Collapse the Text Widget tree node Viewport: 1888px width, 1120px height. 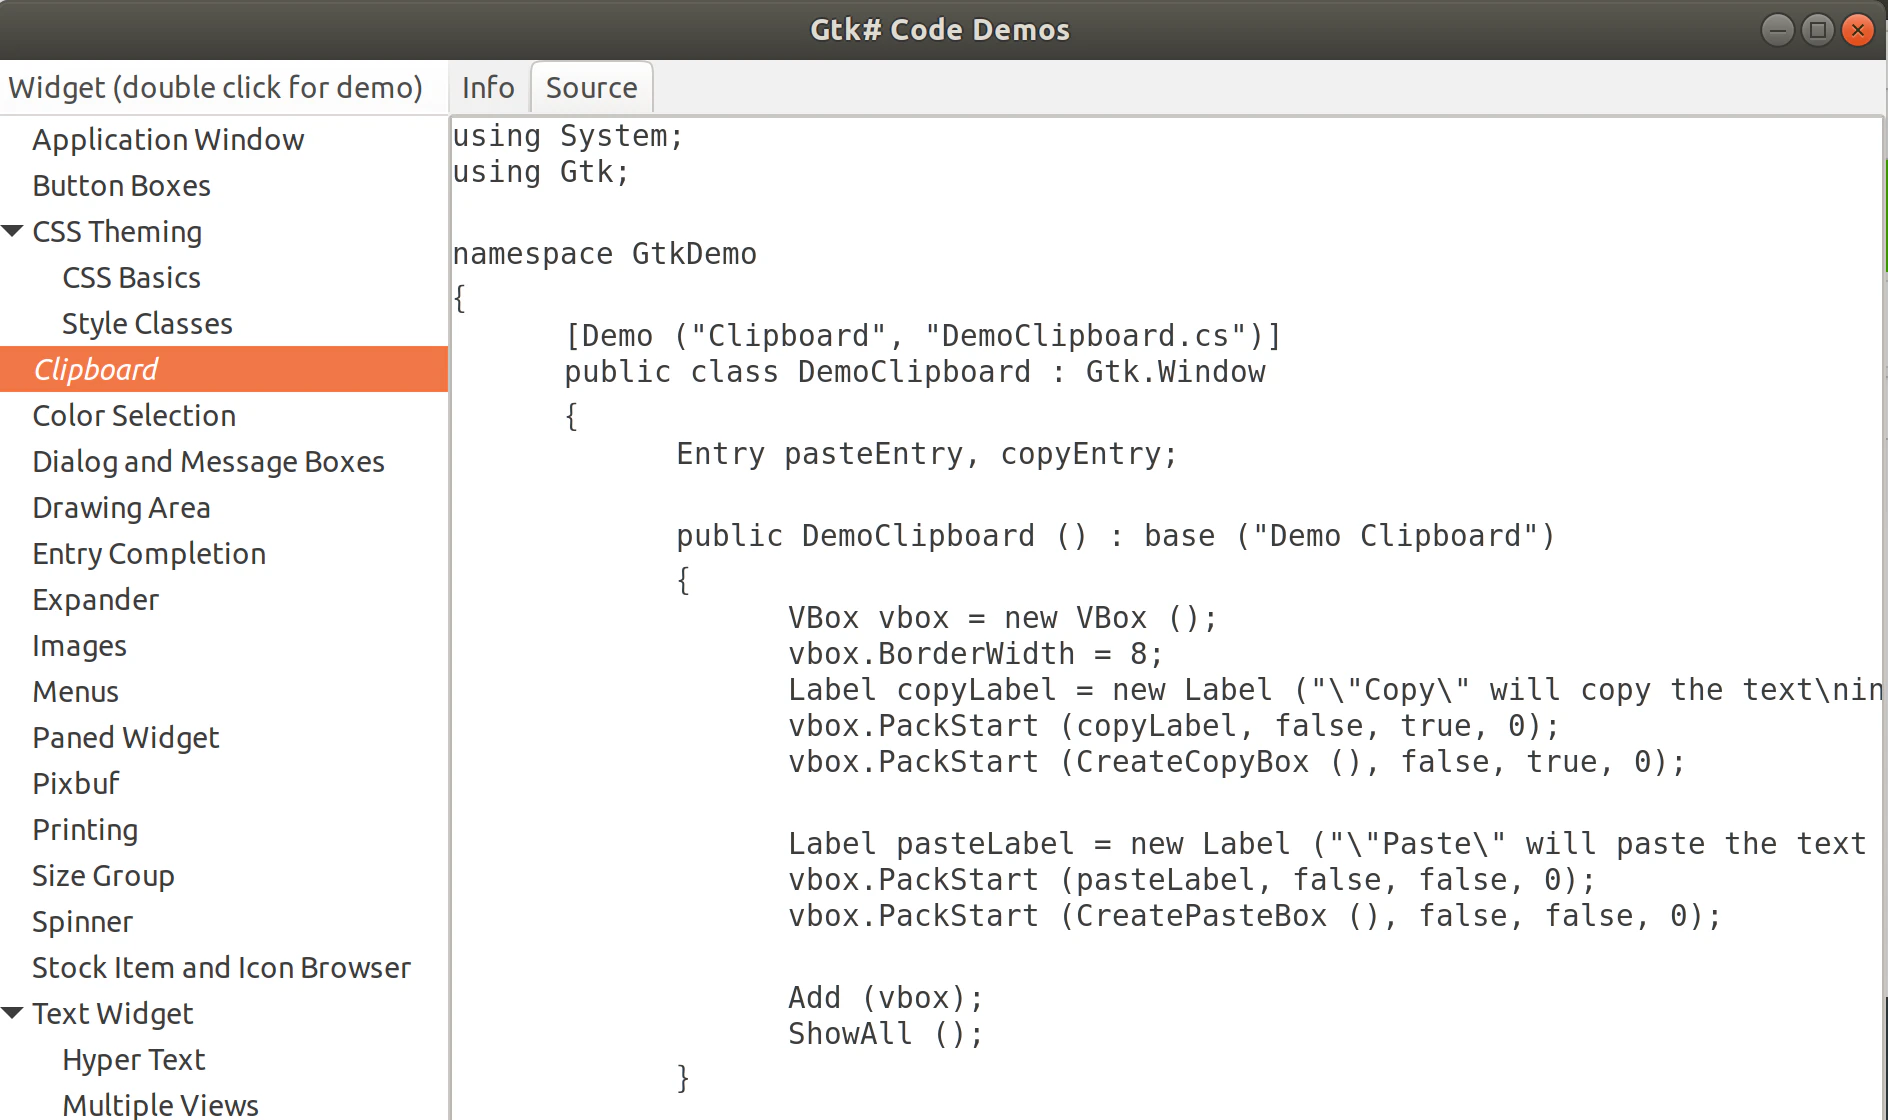13,1014
